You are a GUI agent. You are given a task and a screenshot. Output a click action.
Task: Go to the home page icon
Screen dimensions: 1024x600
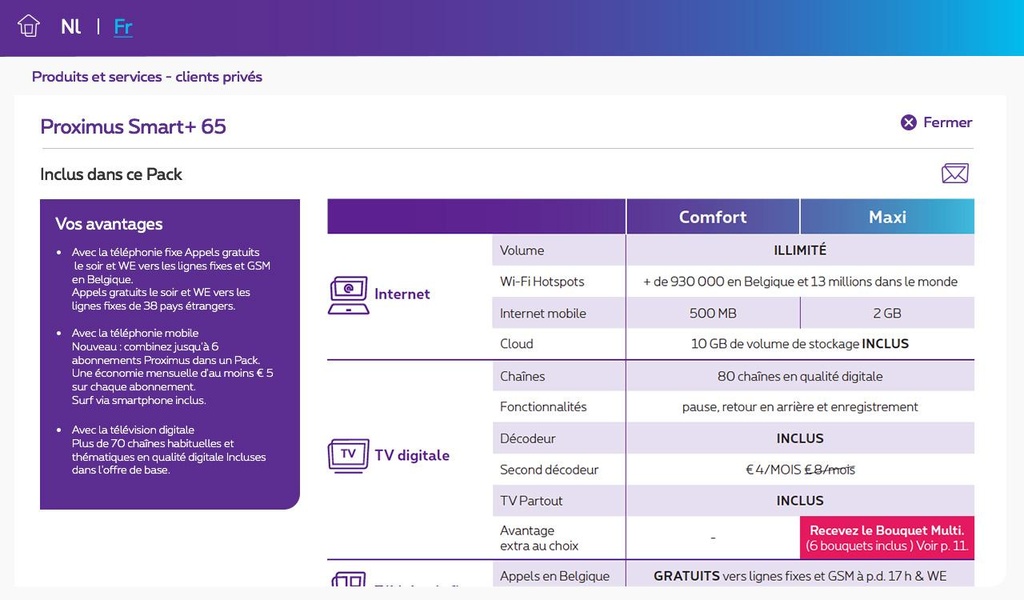point(29,26)
